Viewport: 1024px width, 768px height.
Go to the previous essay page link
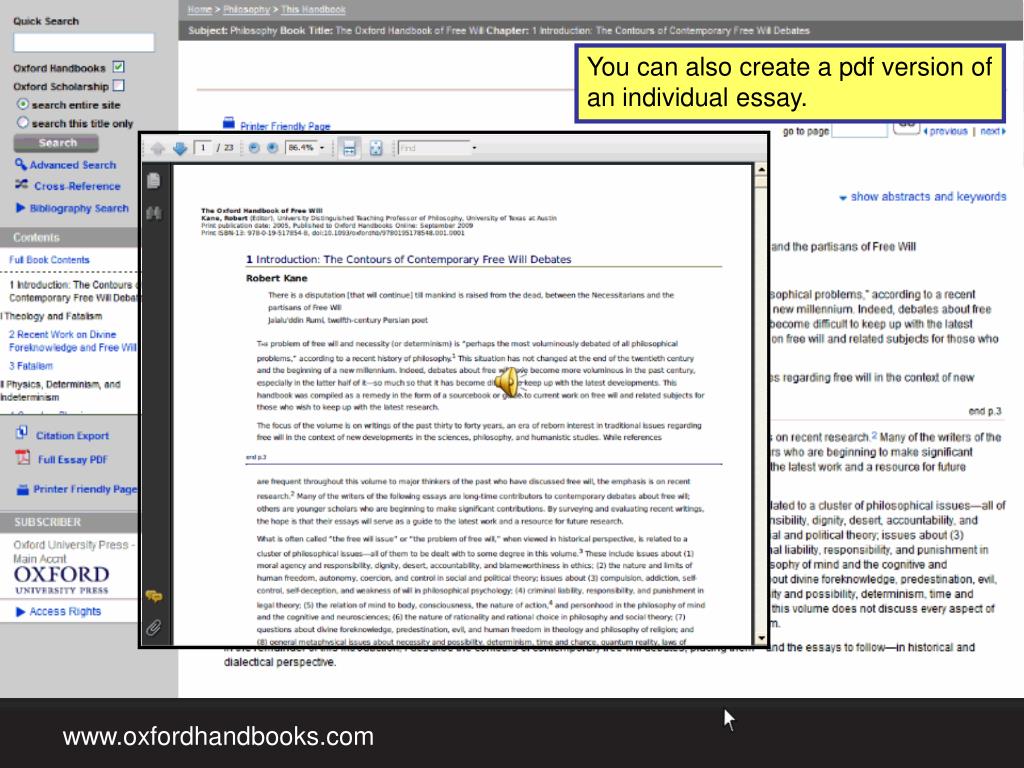click(x=946, y=131)
